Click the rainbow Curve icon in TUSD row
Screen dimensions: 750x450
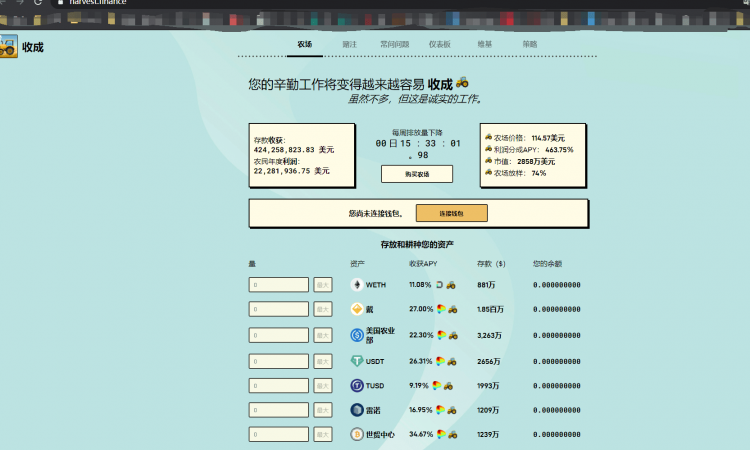tap(437, 385)
